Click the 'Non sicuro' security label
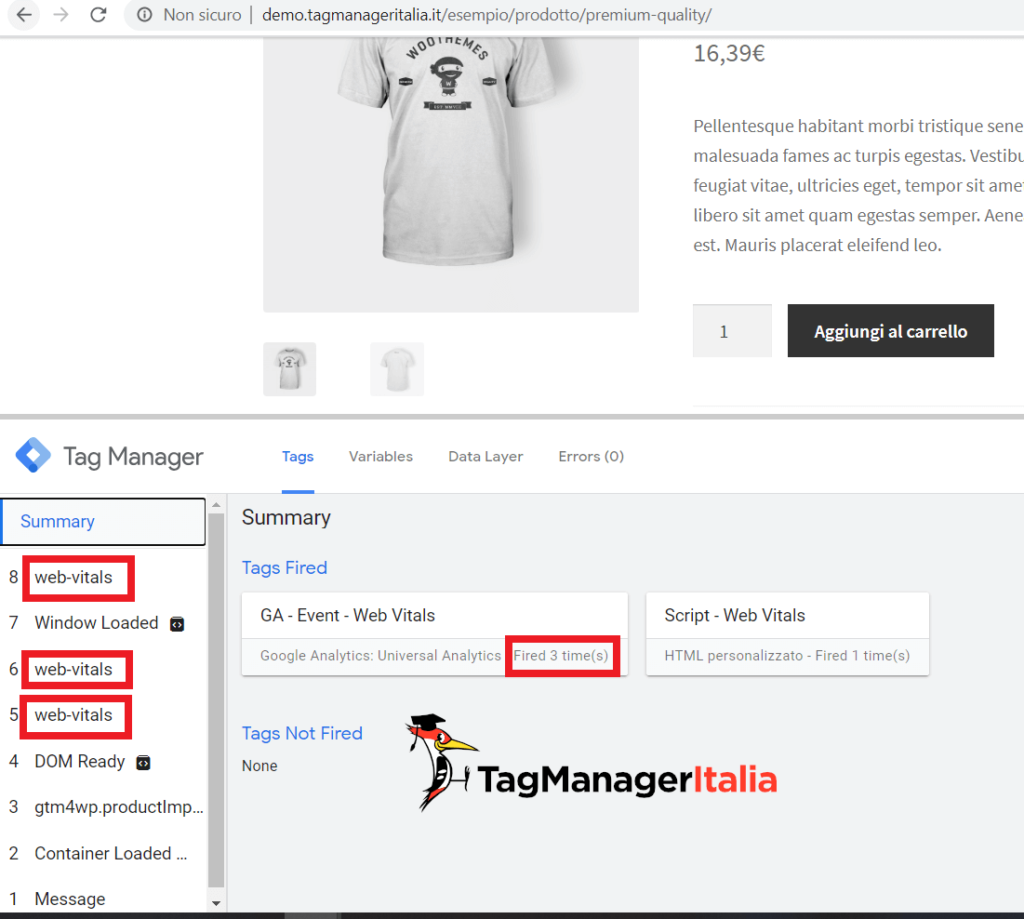The width and height of the screenshot is (1024, 919). 202,14
